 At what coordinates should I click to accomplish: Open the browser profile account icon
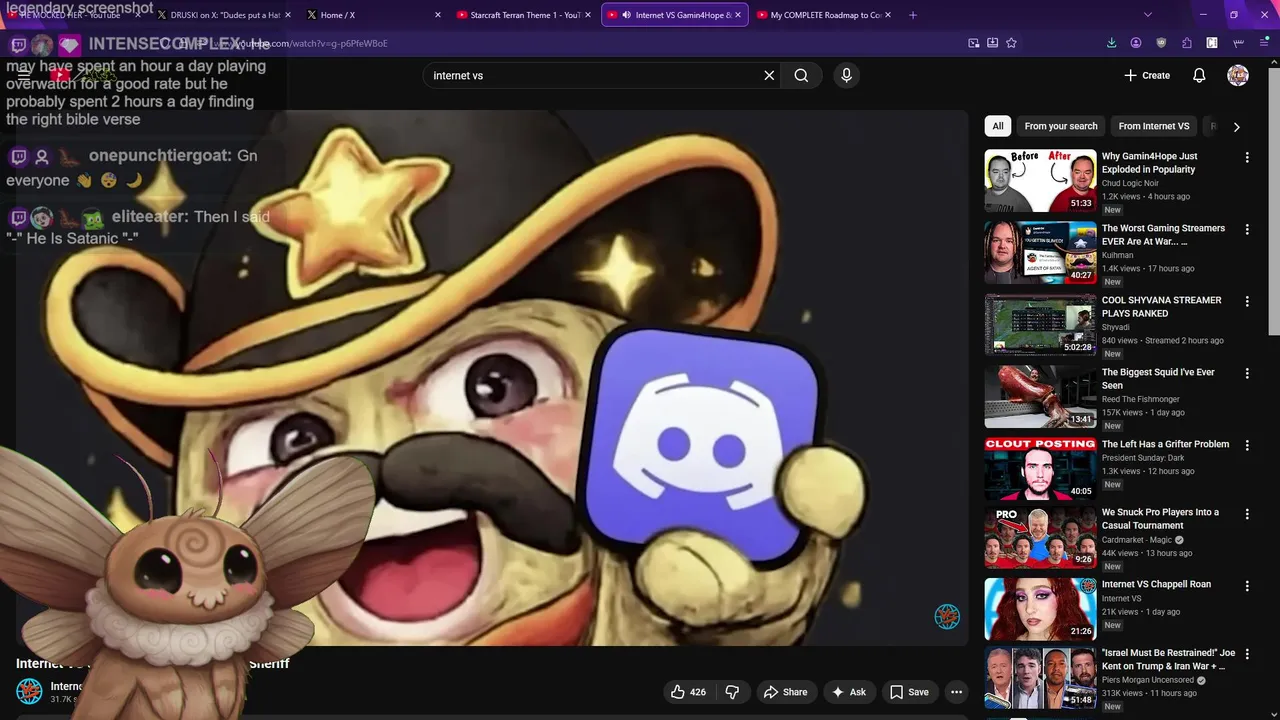(x=1136, y=43)
